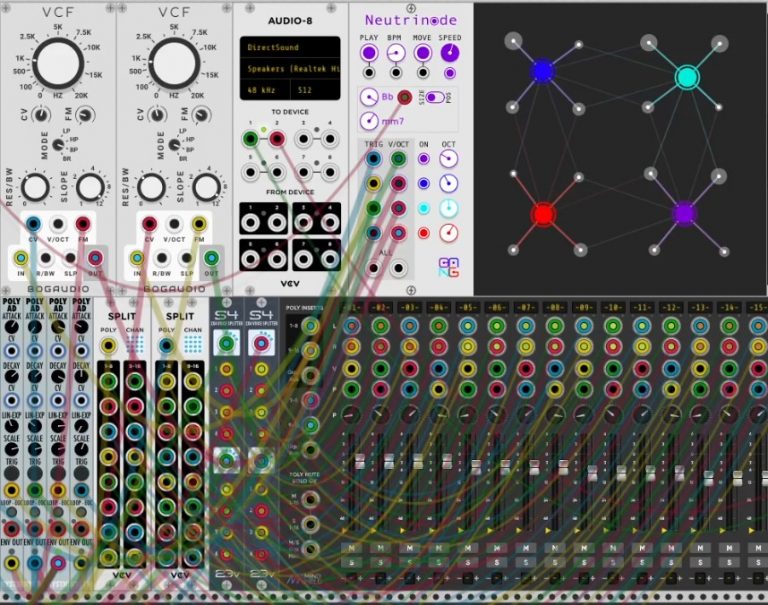Click the left SPLIT module POLY input jack
Image resolution: width=768 pixels, height=605 pixels.
(x=108, y=346)
